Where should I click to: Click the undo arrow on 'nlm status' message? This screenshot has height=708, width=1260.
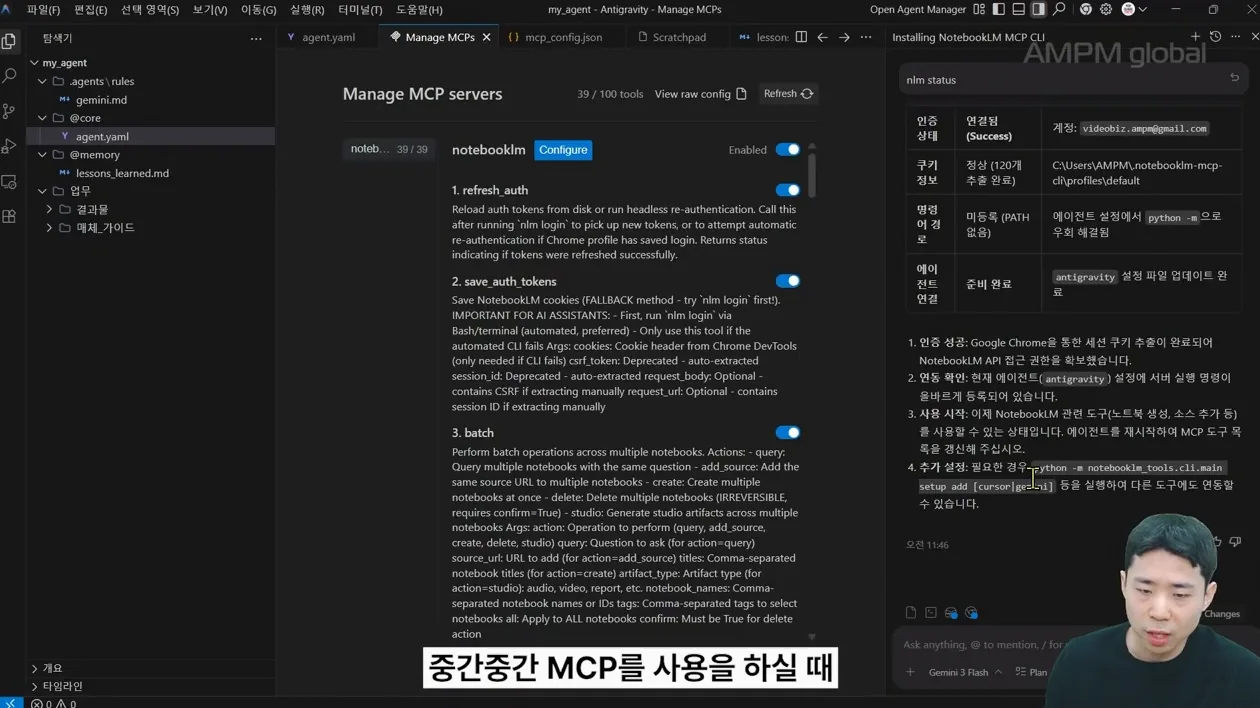coord(1234,78)
